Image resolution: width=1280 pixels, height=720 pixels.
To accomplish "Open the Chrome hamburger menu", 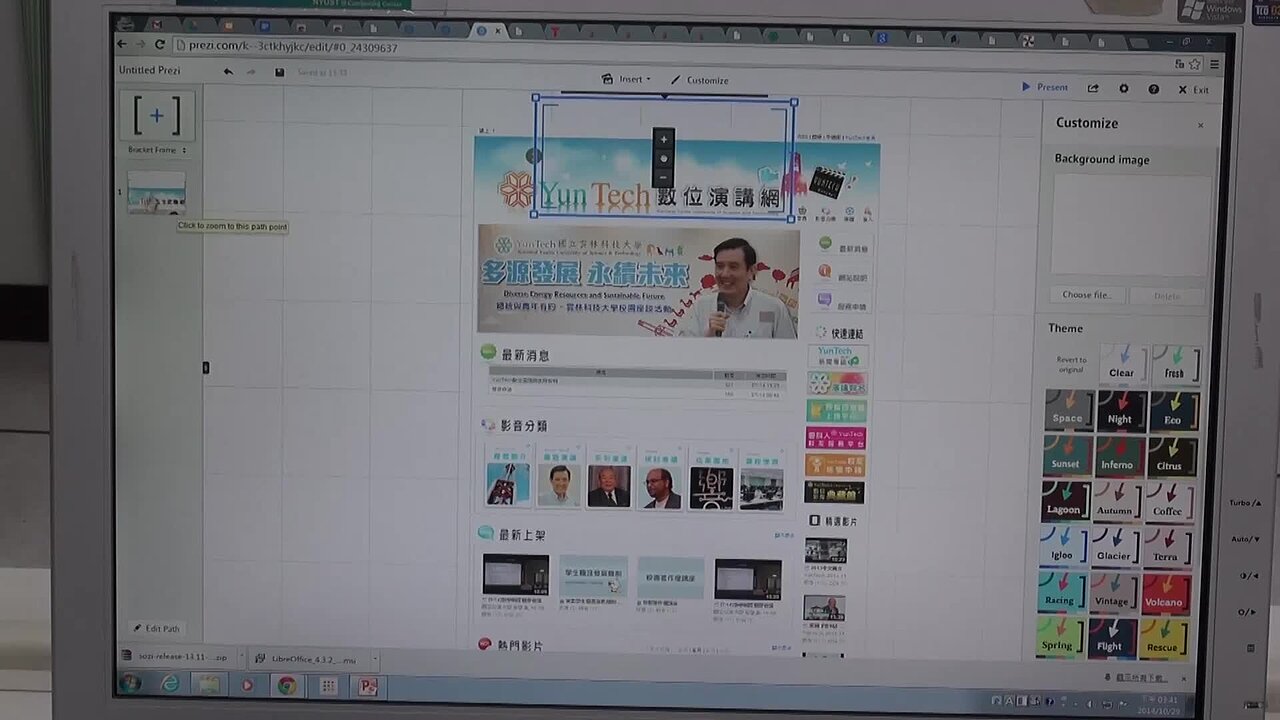I will 1214,64.
